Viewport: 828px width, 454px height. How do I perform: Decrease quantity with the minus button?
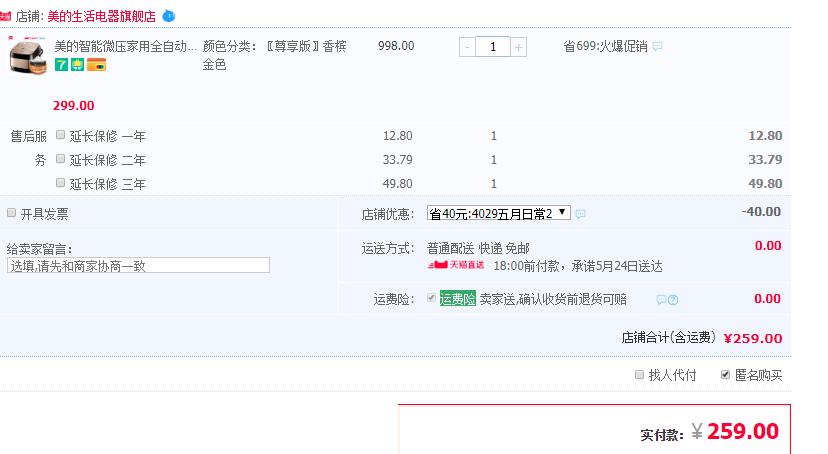tap(467, 47)
